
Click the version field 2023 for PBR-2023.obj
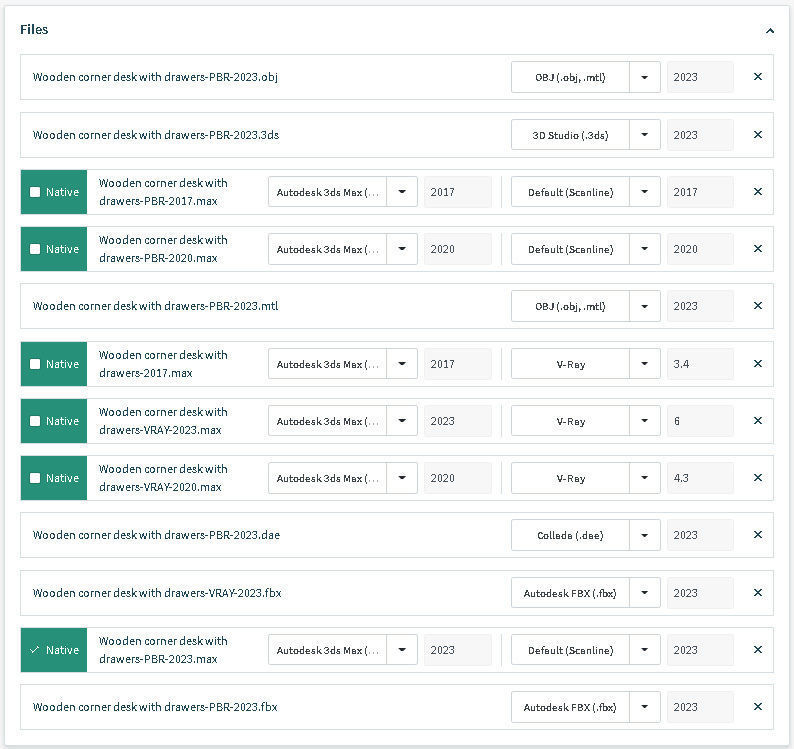point(699,77)
